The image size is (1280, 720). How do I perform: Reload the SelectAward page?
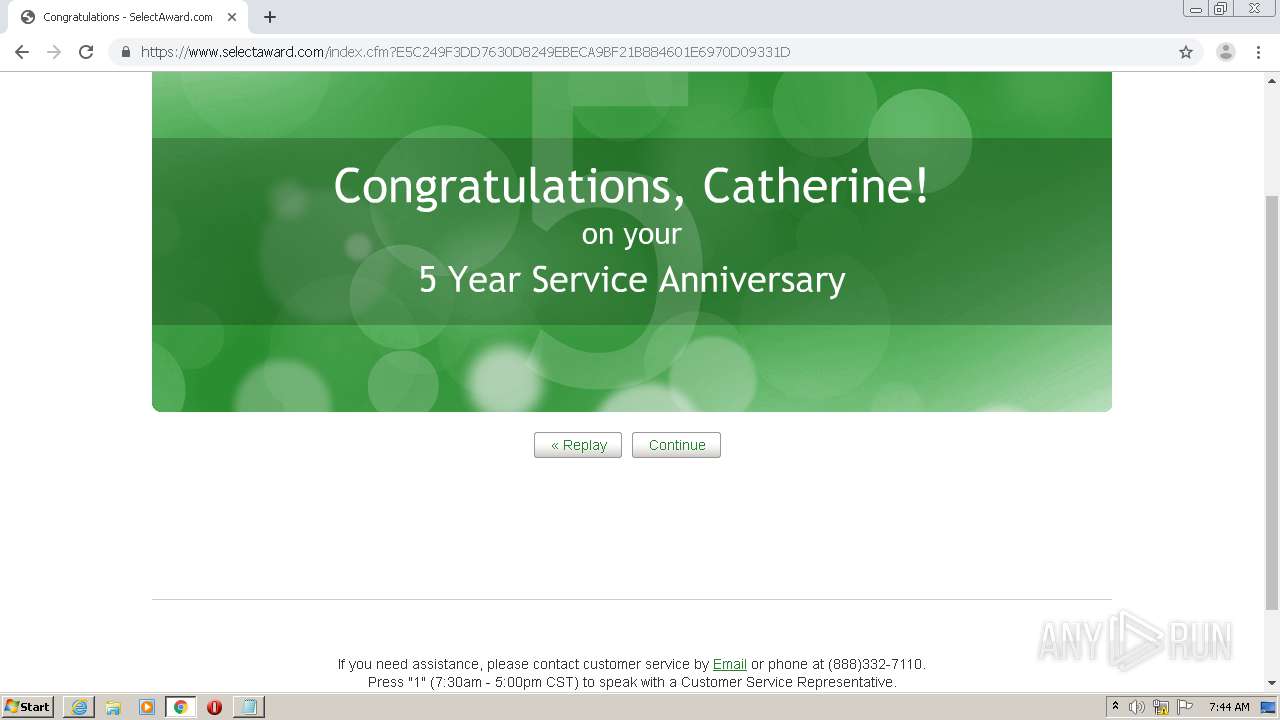(x=86, y=52)
